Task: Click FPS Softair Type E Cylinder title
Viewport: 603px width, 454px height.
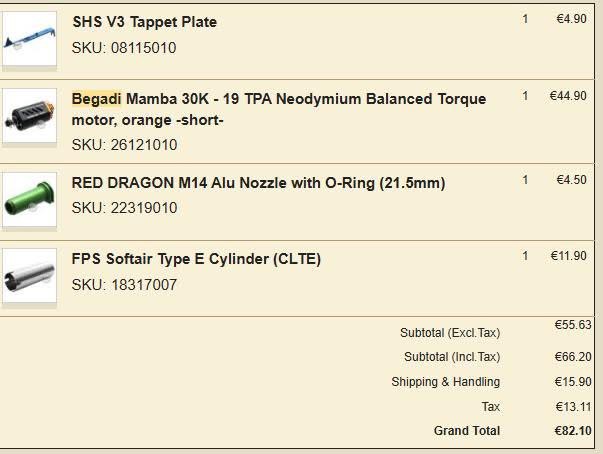Action: click(196, 259)
